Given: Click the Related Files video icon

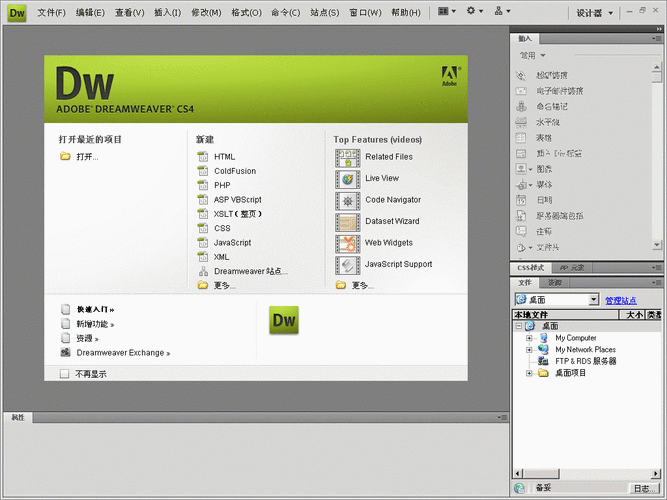Looking at the screenshot, I should point(347,157).
